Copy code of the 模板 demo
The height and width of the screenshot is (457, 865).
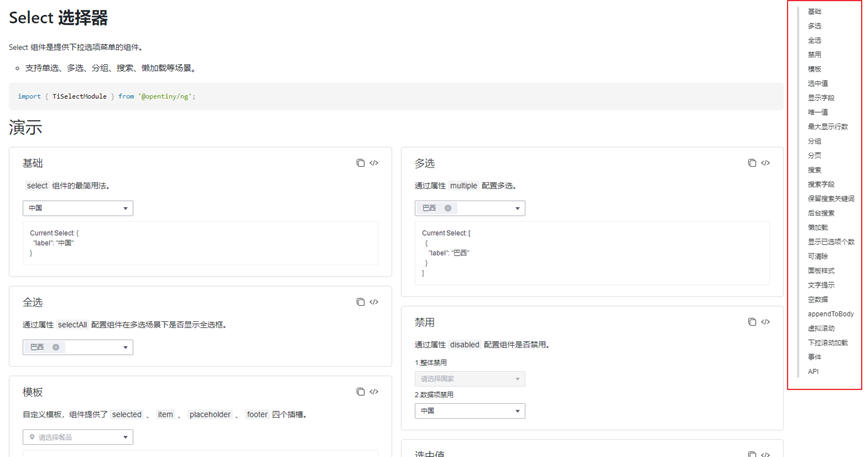[360, 392]
